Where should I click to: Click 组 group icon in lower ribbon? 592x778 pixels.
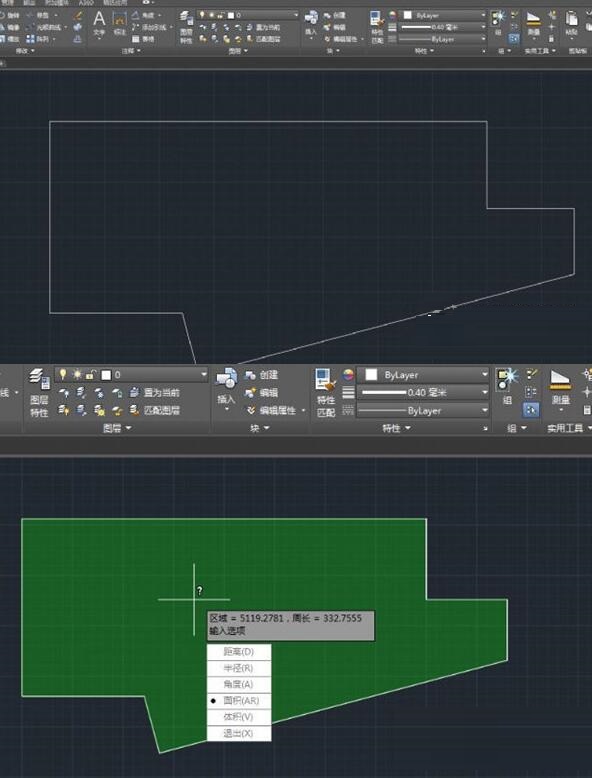tap(507, 379)
